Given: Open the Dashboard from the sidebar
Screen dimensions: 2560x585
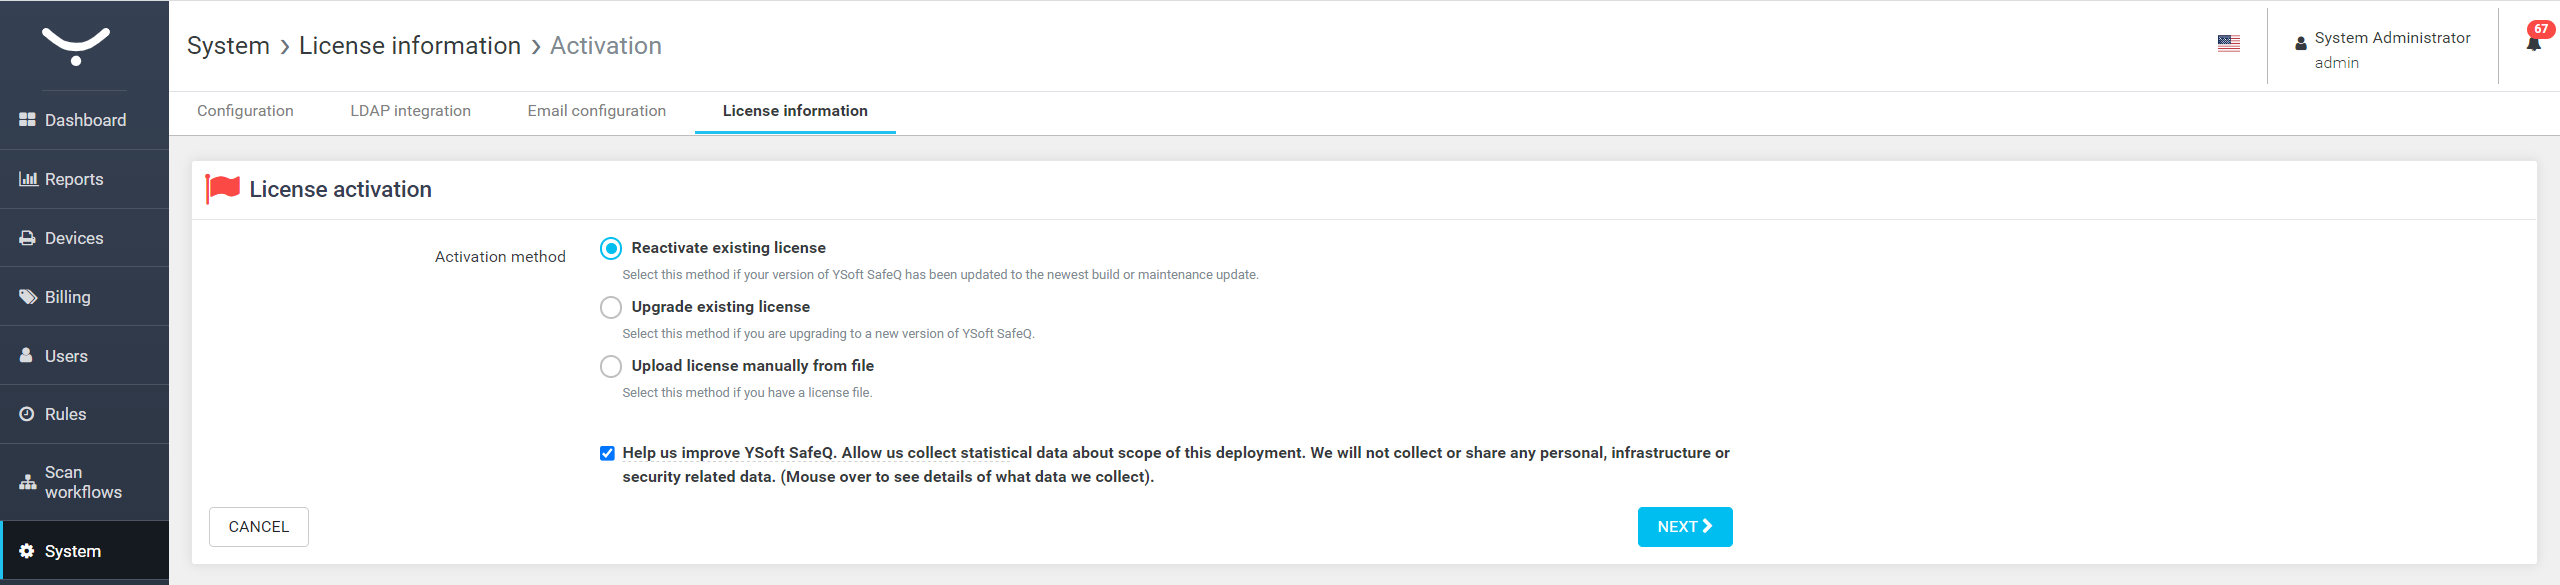Looking at the screenshot, I should pos(84,120).
